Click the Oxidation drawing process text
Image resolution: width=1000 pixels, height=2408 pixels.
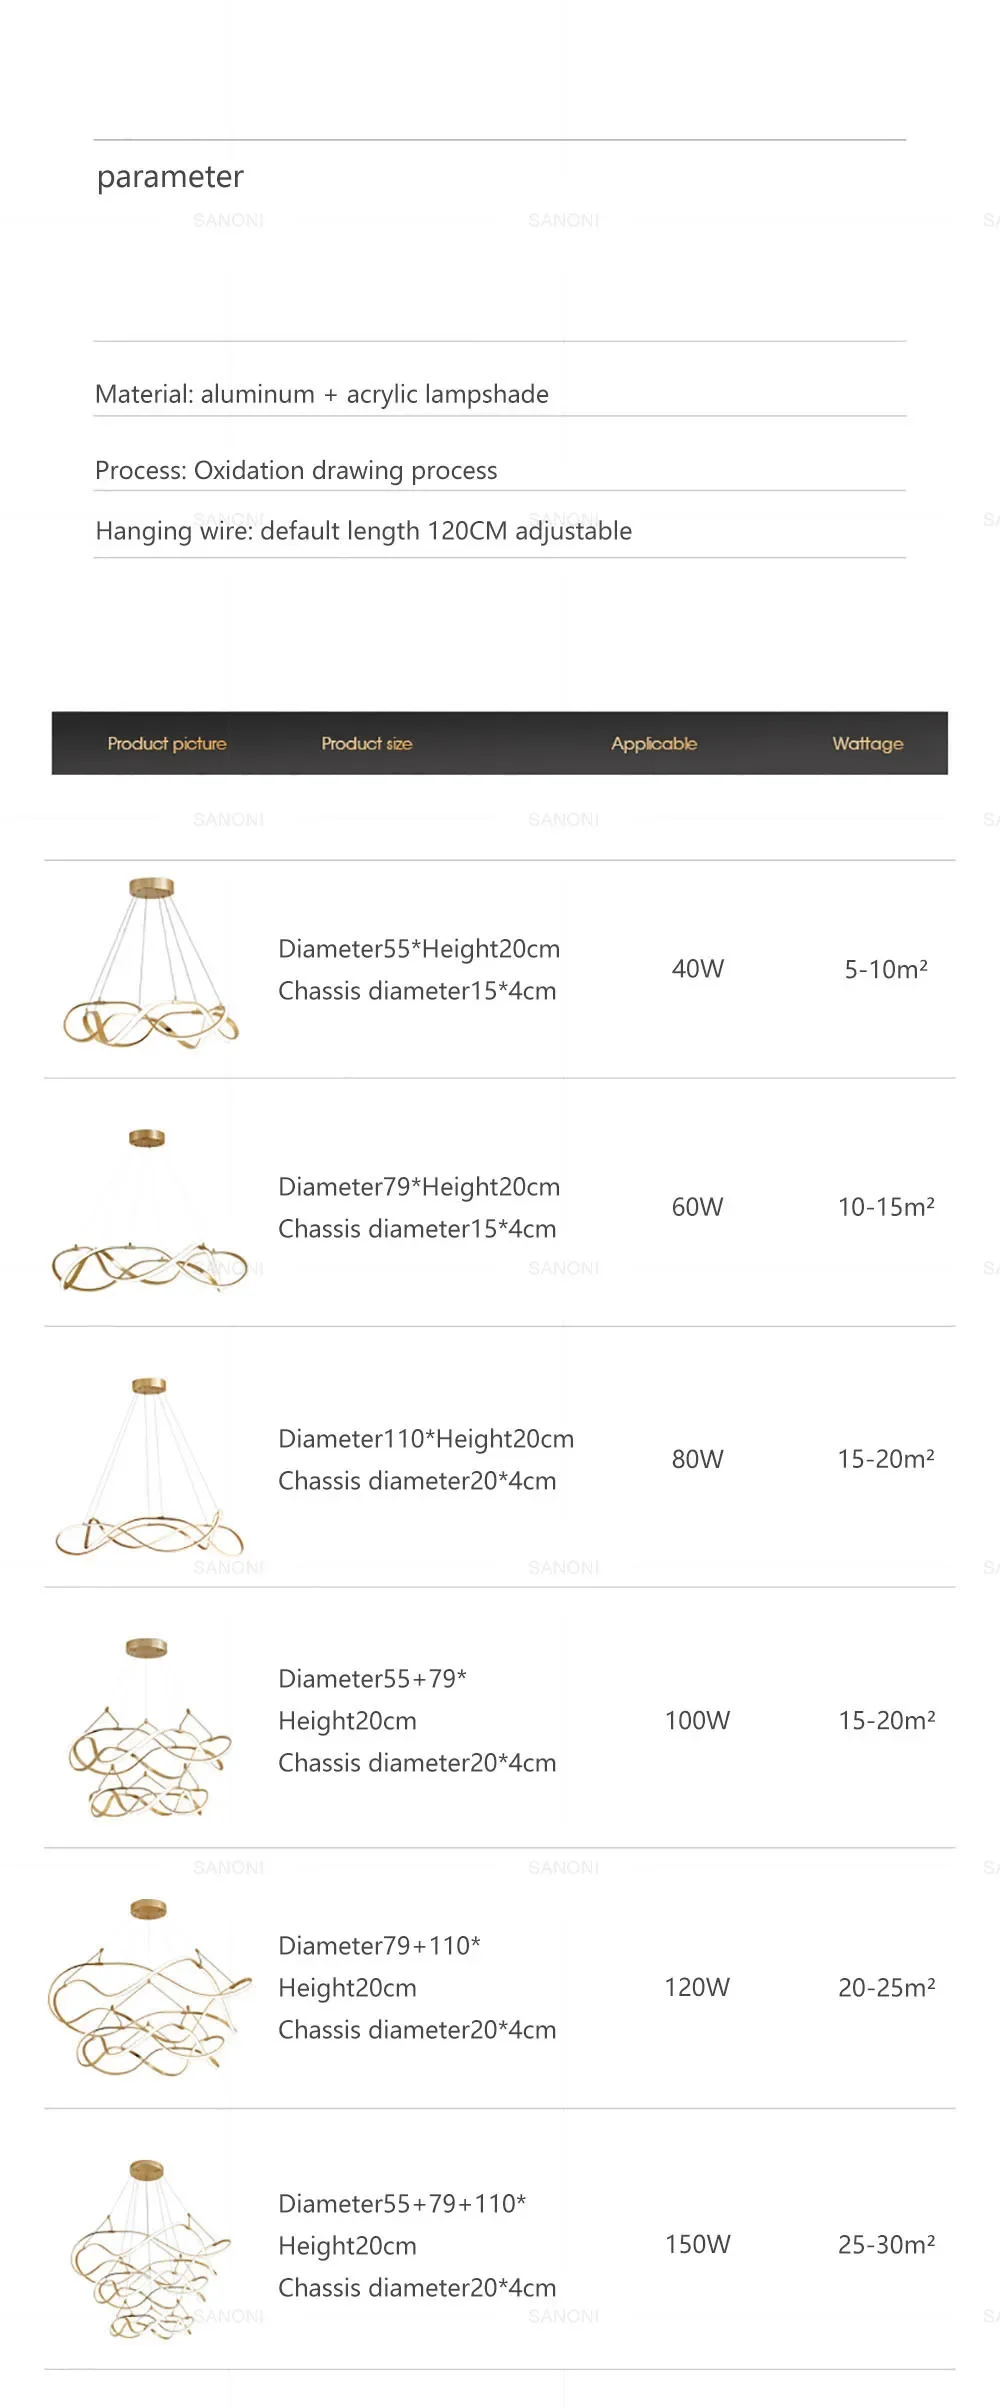point(346,470)
